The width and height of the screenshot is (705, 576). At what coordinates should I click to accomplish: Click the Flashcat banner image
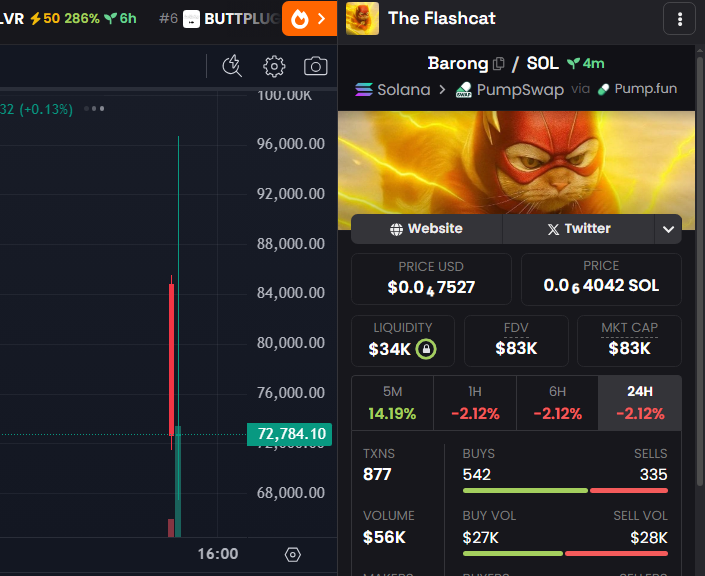click(516, 163)
